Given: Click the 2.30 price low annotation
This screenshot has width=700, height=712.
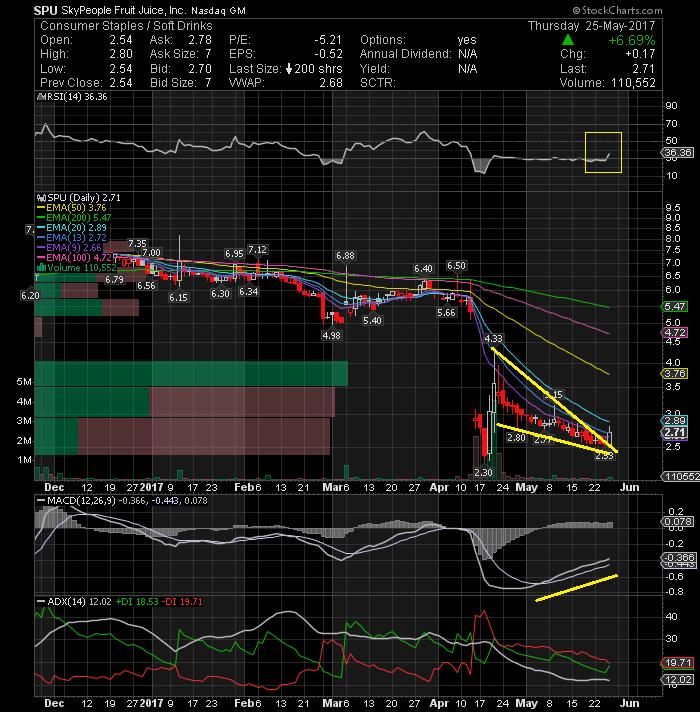Looking at the screenshot, I should [x=483, y=472].
